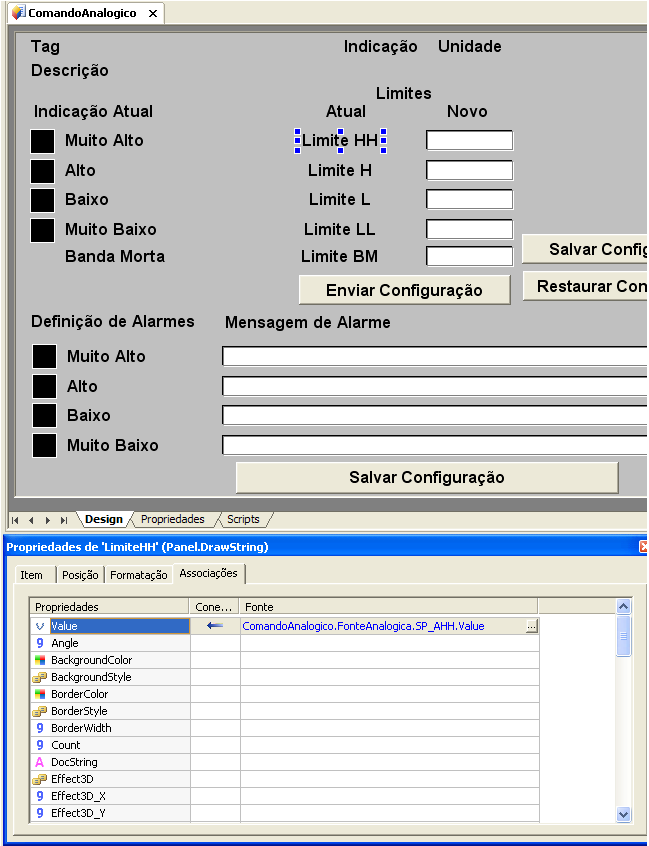Screen dimensions: 649x846
Task: Click the BorderWidth property number icon
Action: click(39, 728)
